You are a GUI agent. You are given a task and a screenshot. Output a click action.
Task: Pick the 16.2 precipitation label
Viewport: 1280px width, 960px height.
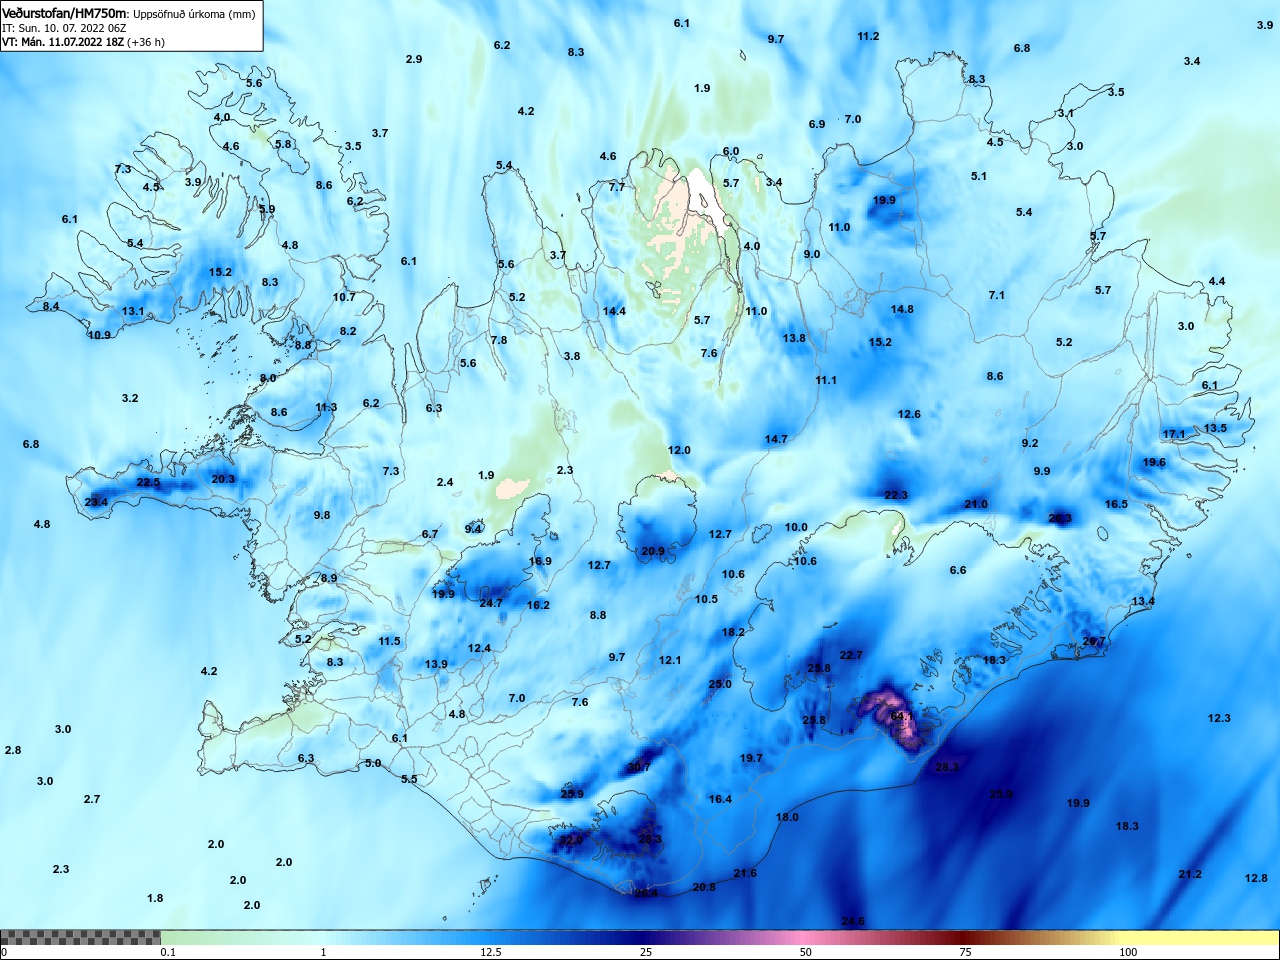pyautogui.click(x=538, y=605)
